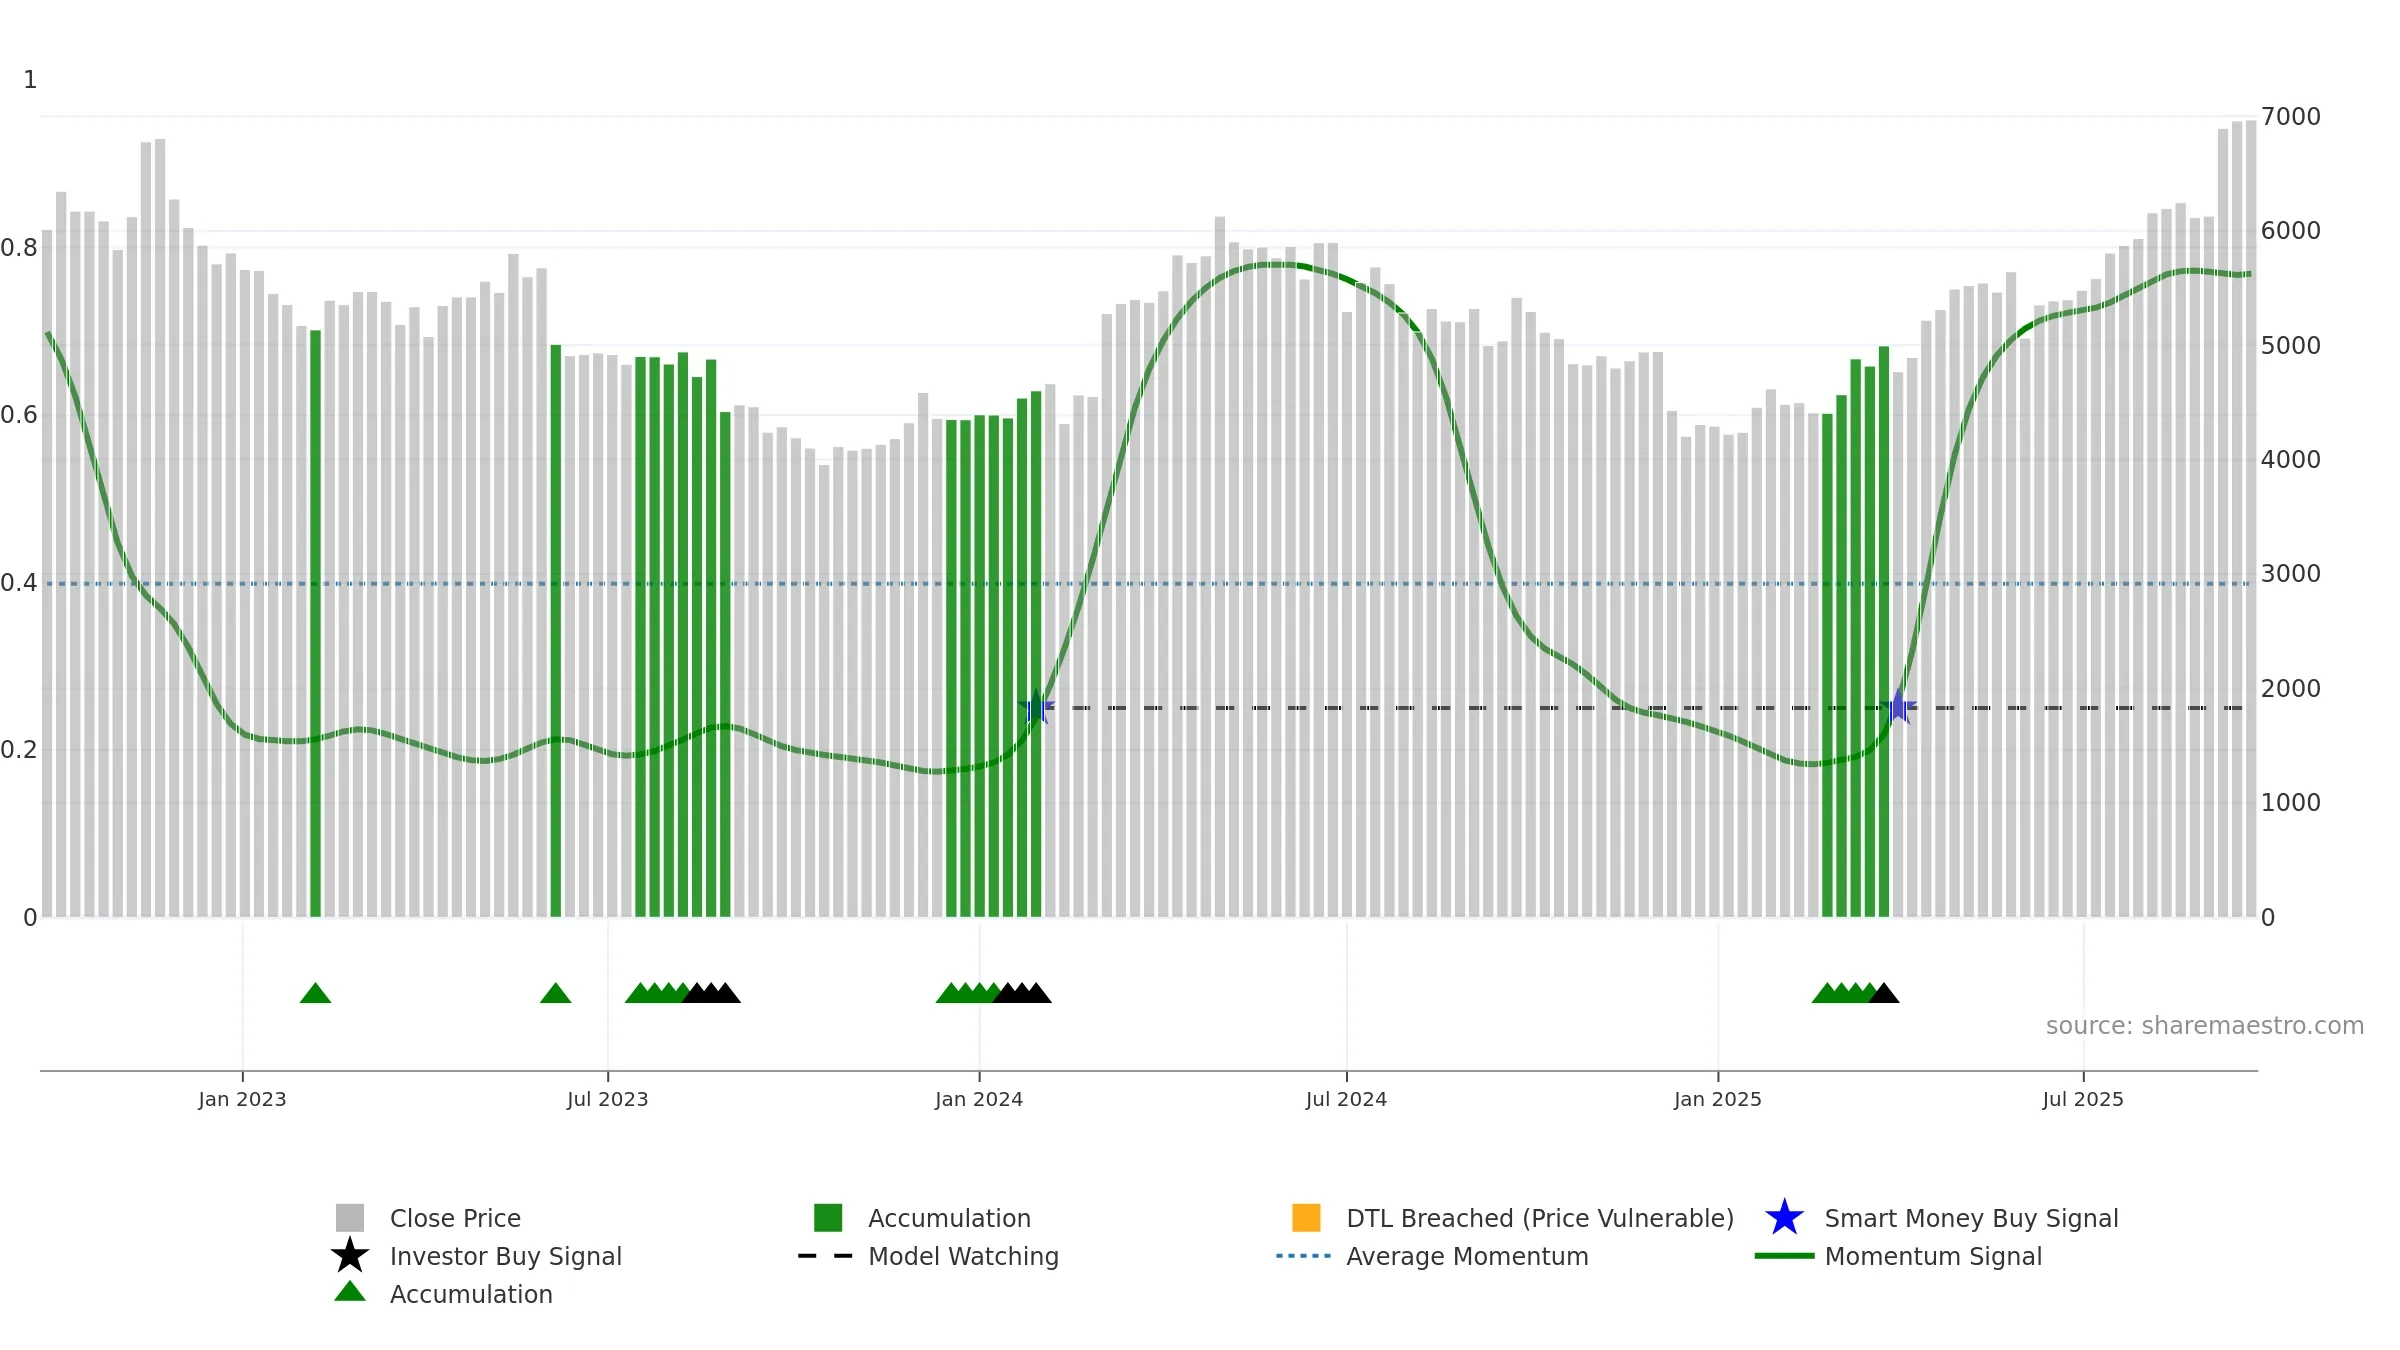Click the first green accumulation triangle after Jan 2023

(315, 993)
